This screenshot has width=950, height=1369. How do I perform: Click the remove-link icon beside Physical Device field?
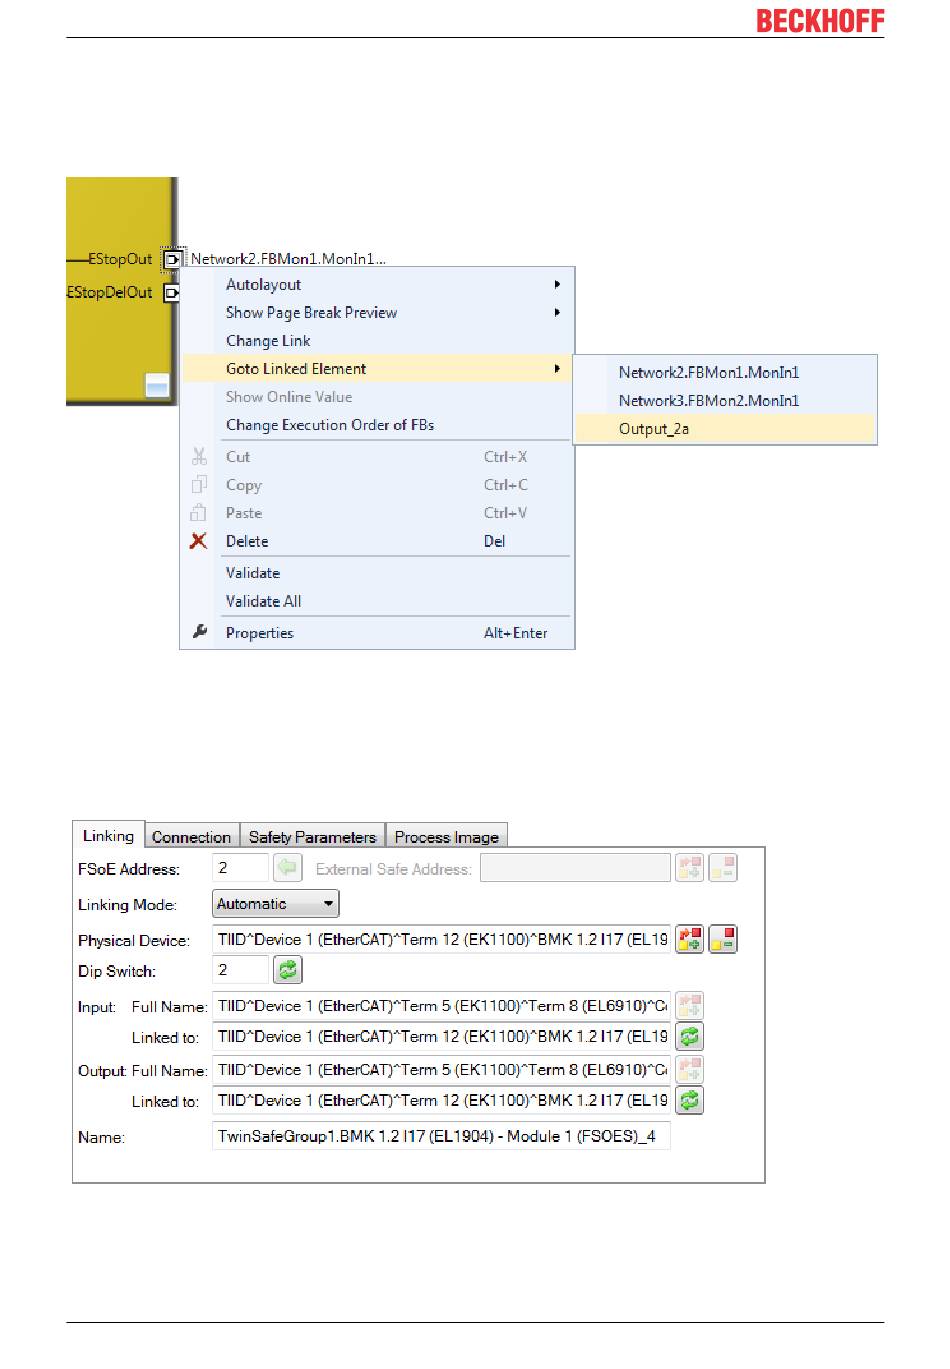point(723,939)
